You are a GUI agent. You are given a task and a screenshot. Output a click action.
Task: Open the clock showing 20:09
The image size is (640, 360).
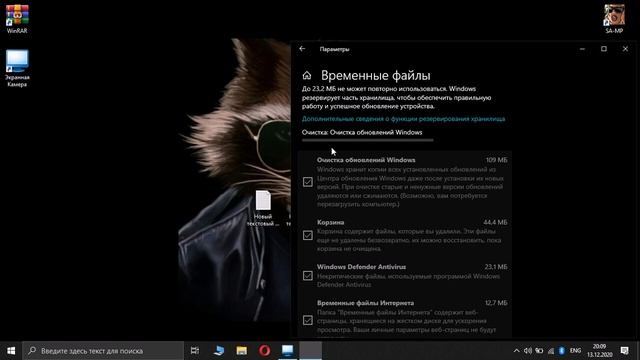pyautogui.click(x=600, y=351)
